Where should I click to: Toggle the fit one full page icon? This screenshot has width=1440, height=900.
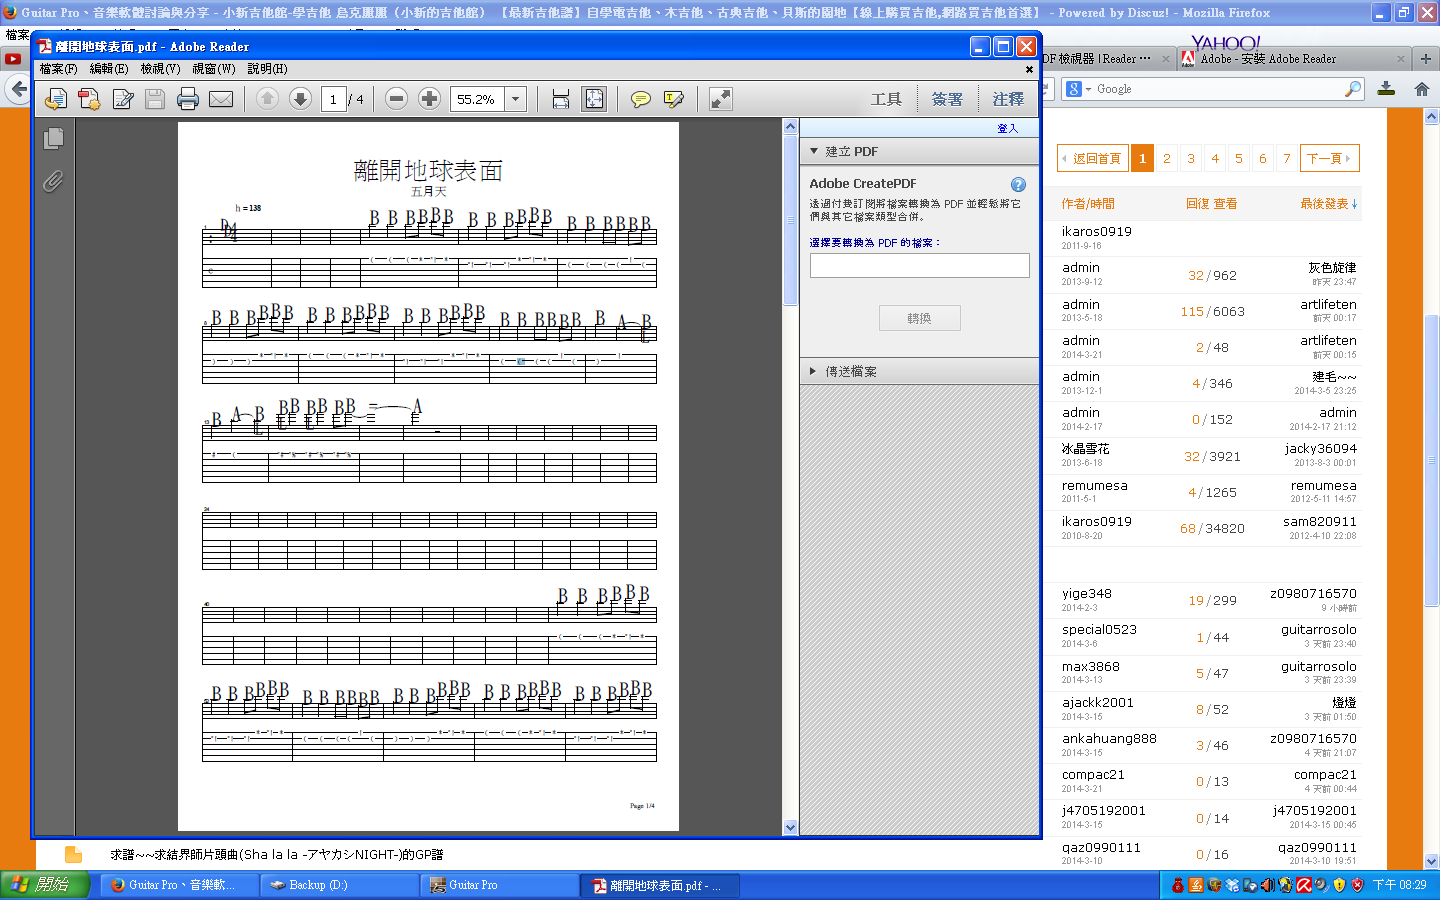pyautogui.click(x=594, y=99)
